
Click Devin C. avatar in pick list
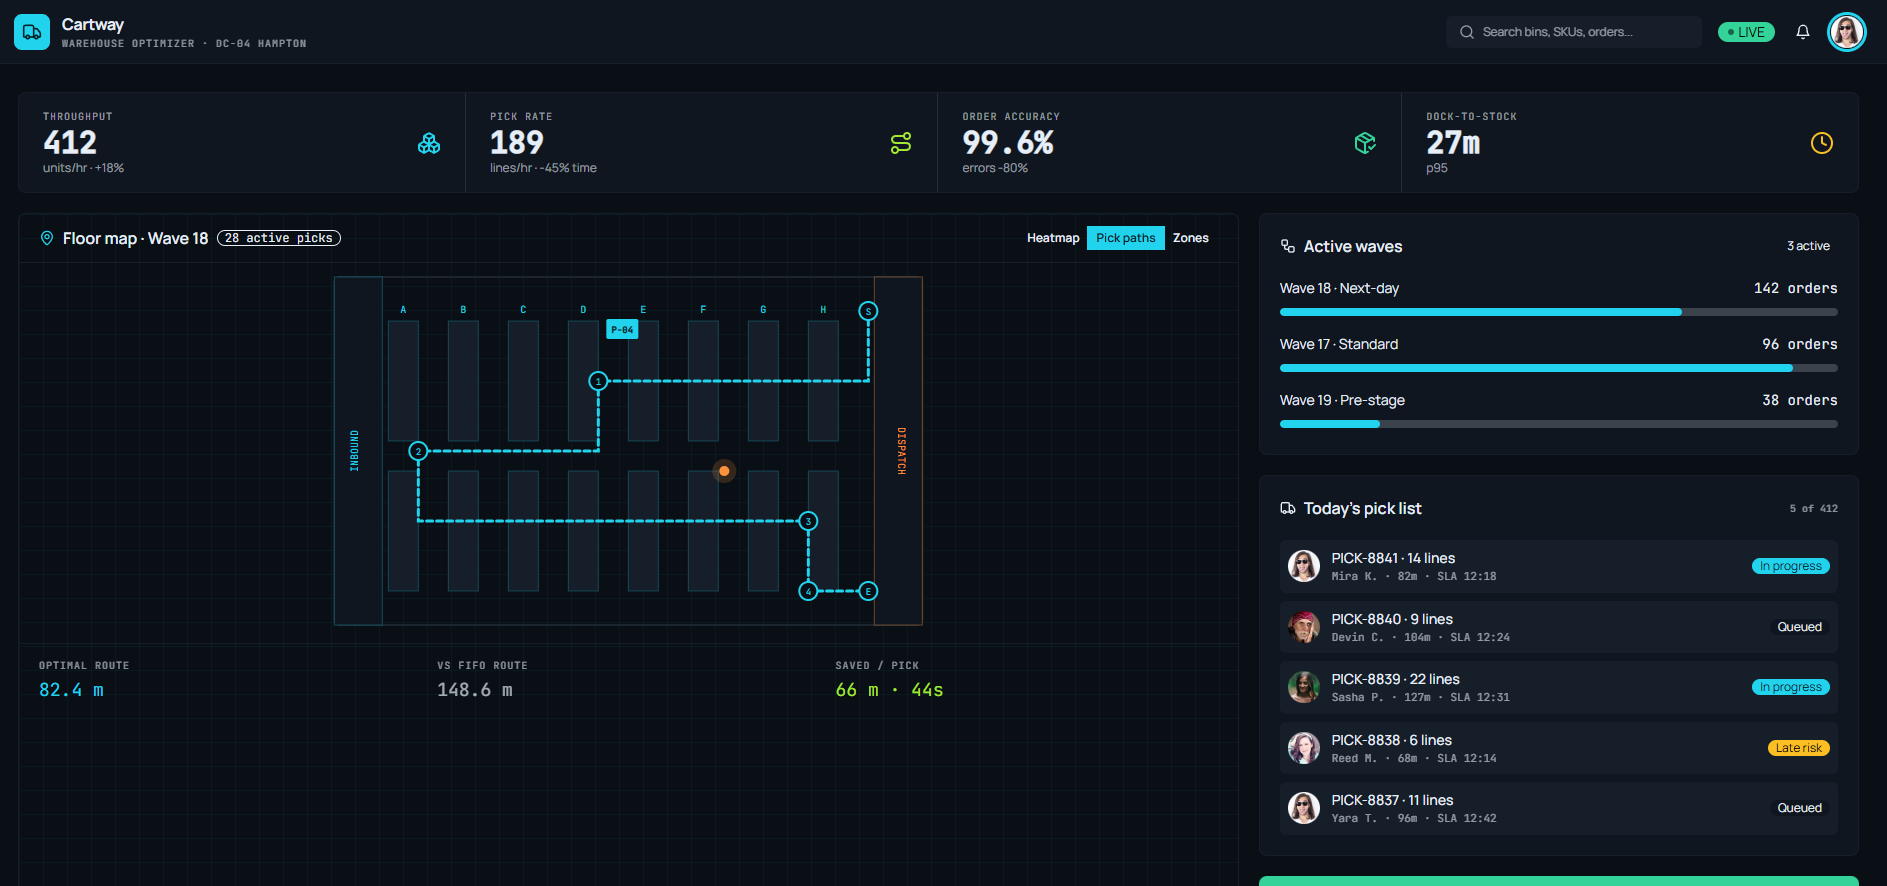tap(1304, 627)
